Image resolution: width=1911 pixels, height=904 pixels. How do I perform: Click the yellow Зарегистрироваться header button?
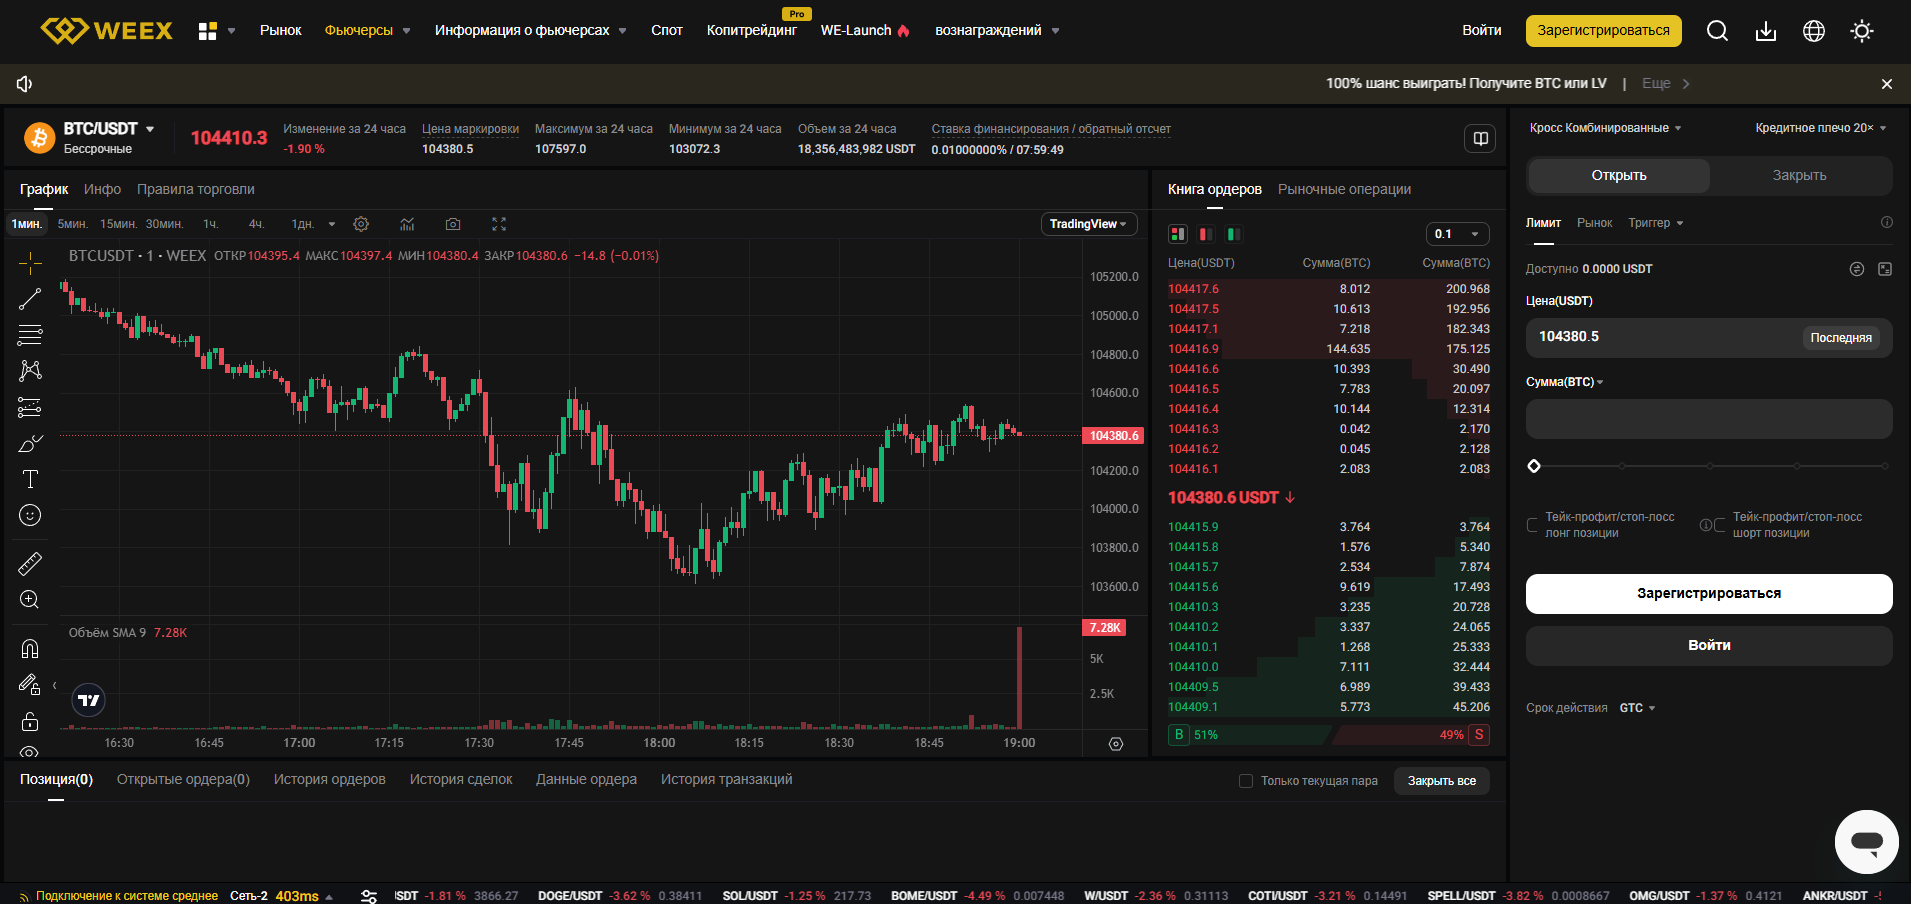(1603, 31)
